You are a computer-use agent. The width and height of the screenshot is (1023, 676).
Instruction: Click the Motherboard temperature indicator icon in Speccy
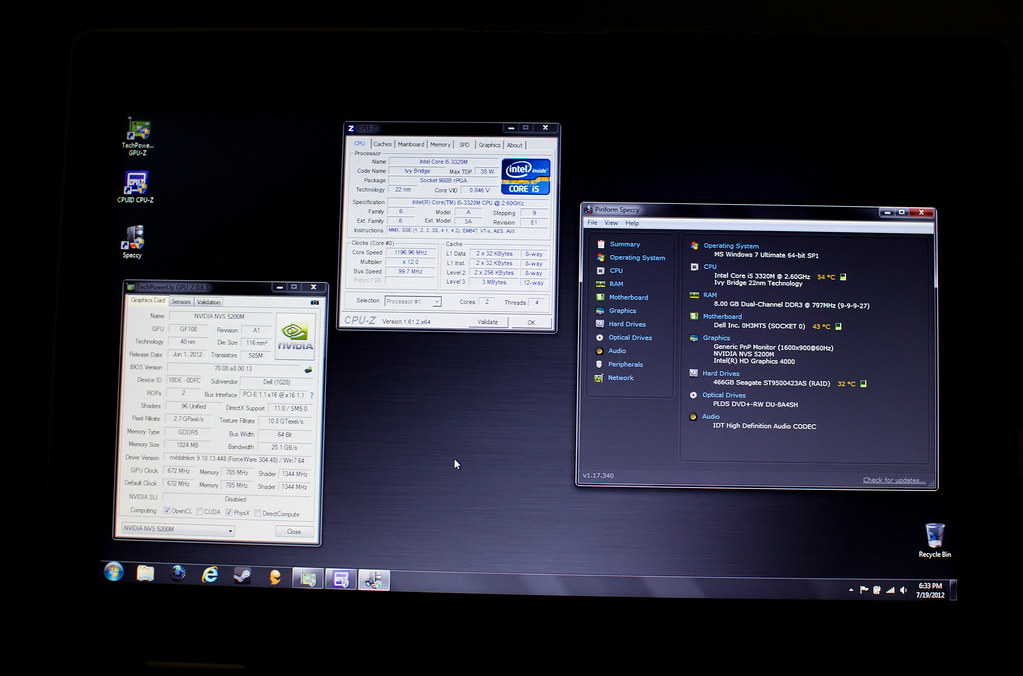click(x=838, y=326)
